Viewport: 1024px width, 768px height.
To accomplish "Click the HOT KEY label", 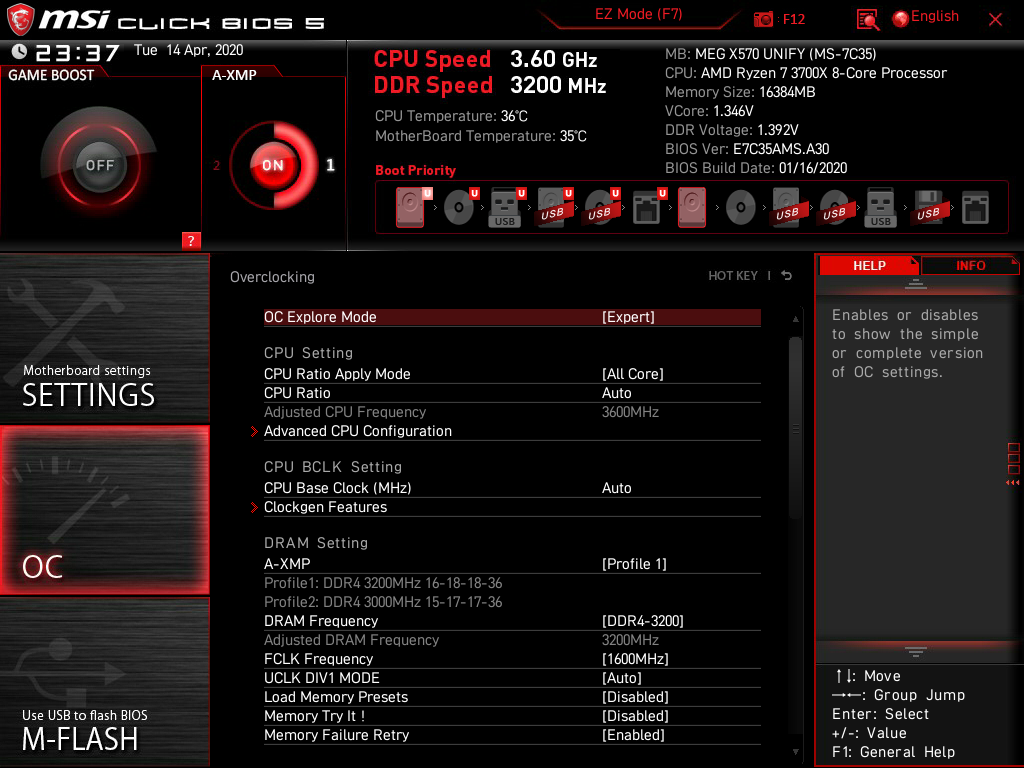I will coord(733,276).
